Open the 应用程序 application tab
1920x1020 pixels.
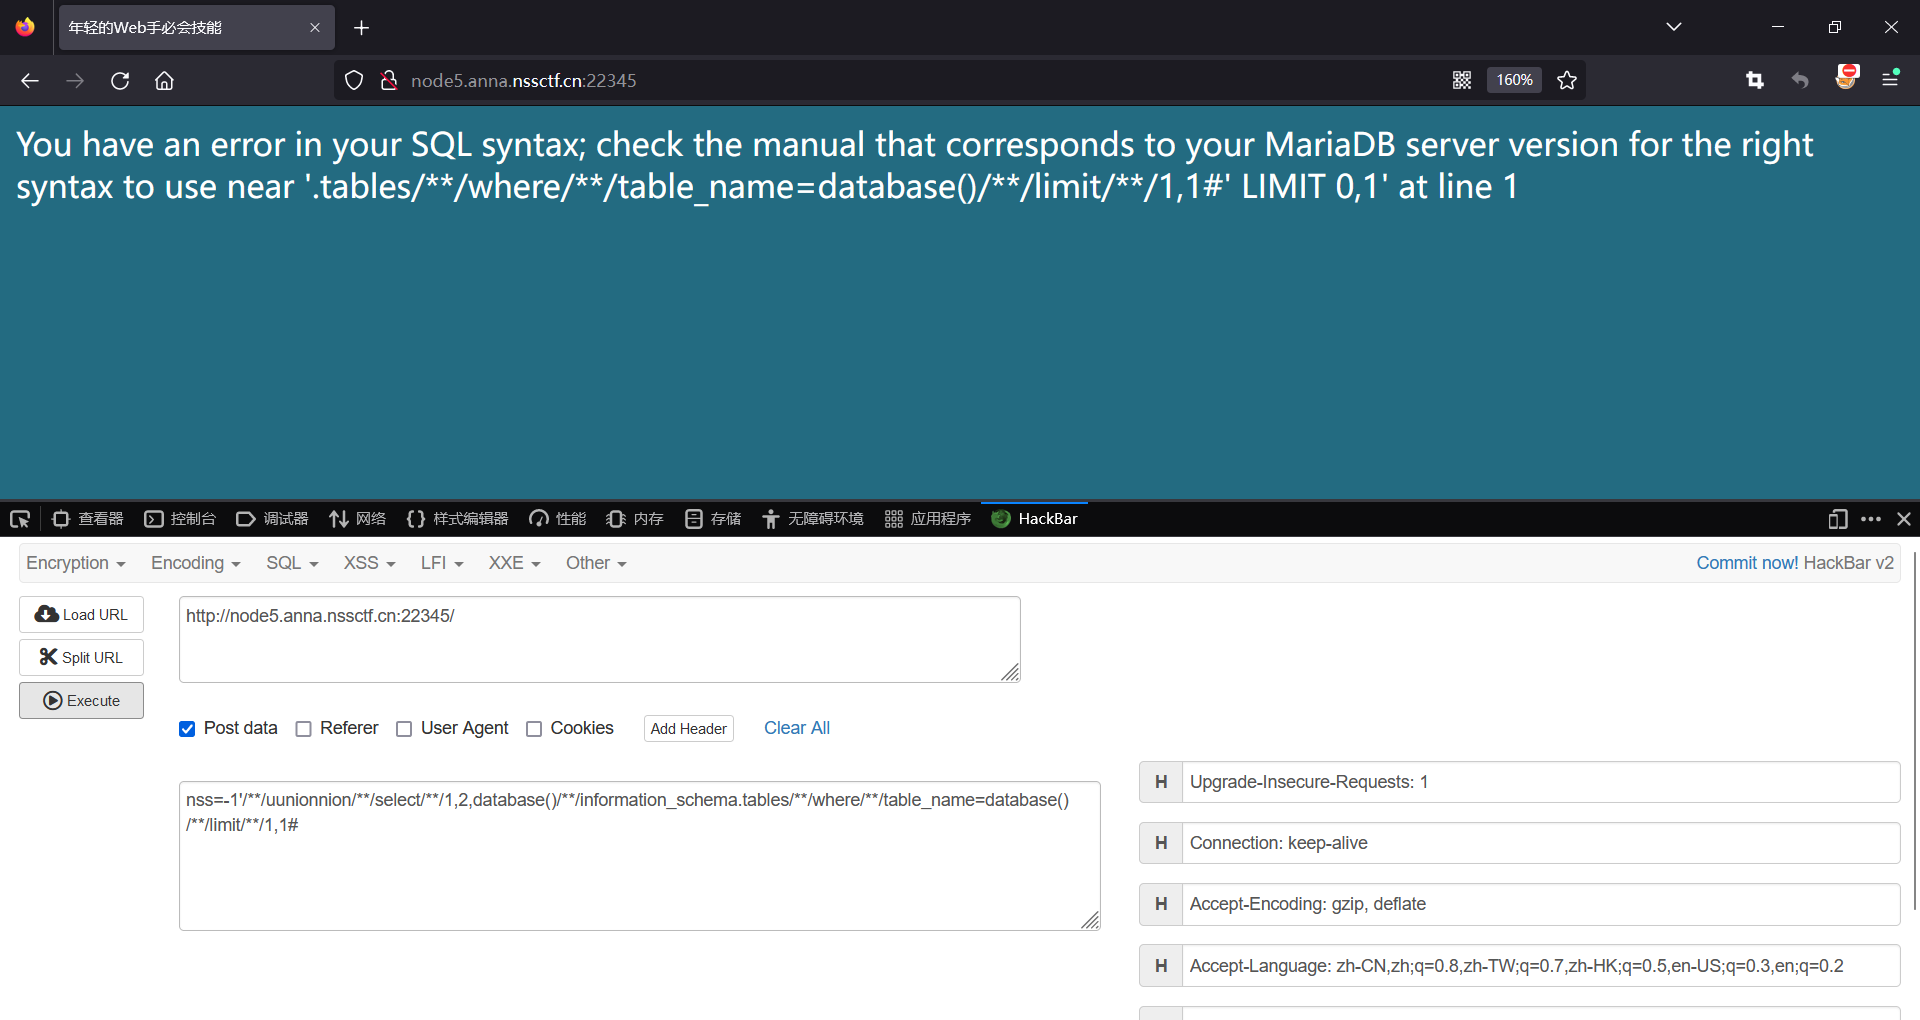(x=928, y=519)
